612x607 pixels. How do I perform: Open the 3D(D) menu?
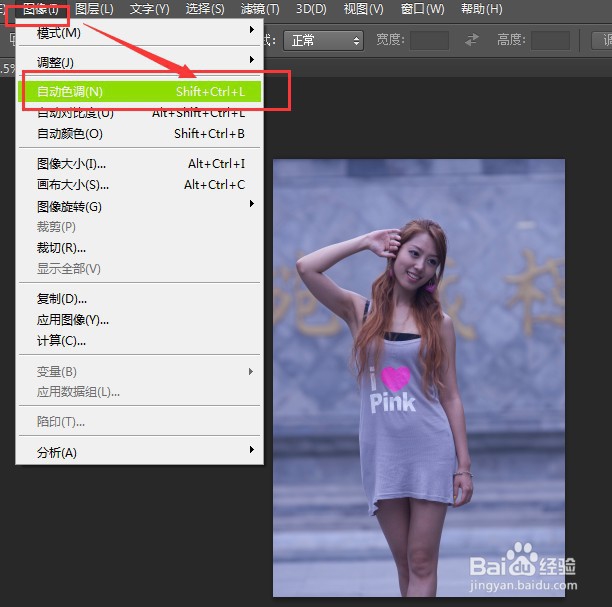point(311,9)
